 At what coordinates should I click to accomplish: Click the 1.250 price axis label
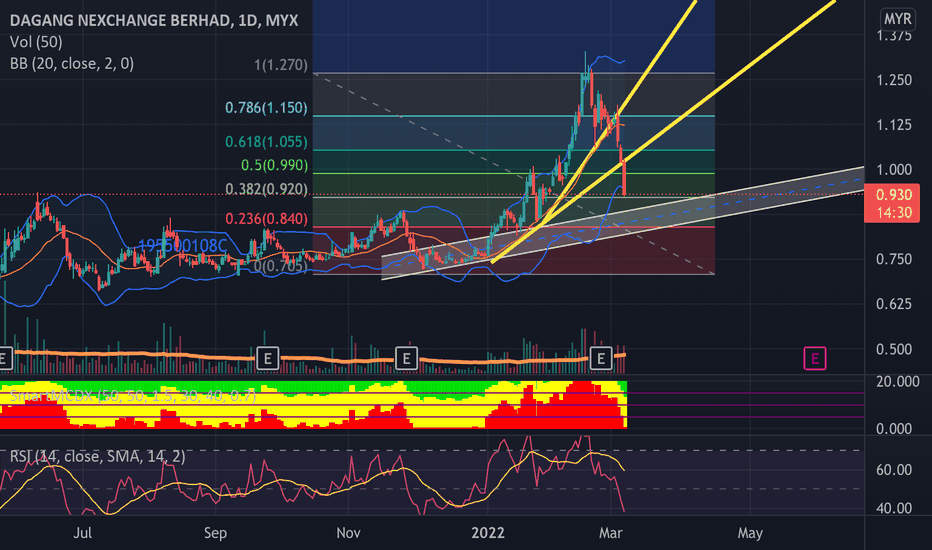coord(893,80)
